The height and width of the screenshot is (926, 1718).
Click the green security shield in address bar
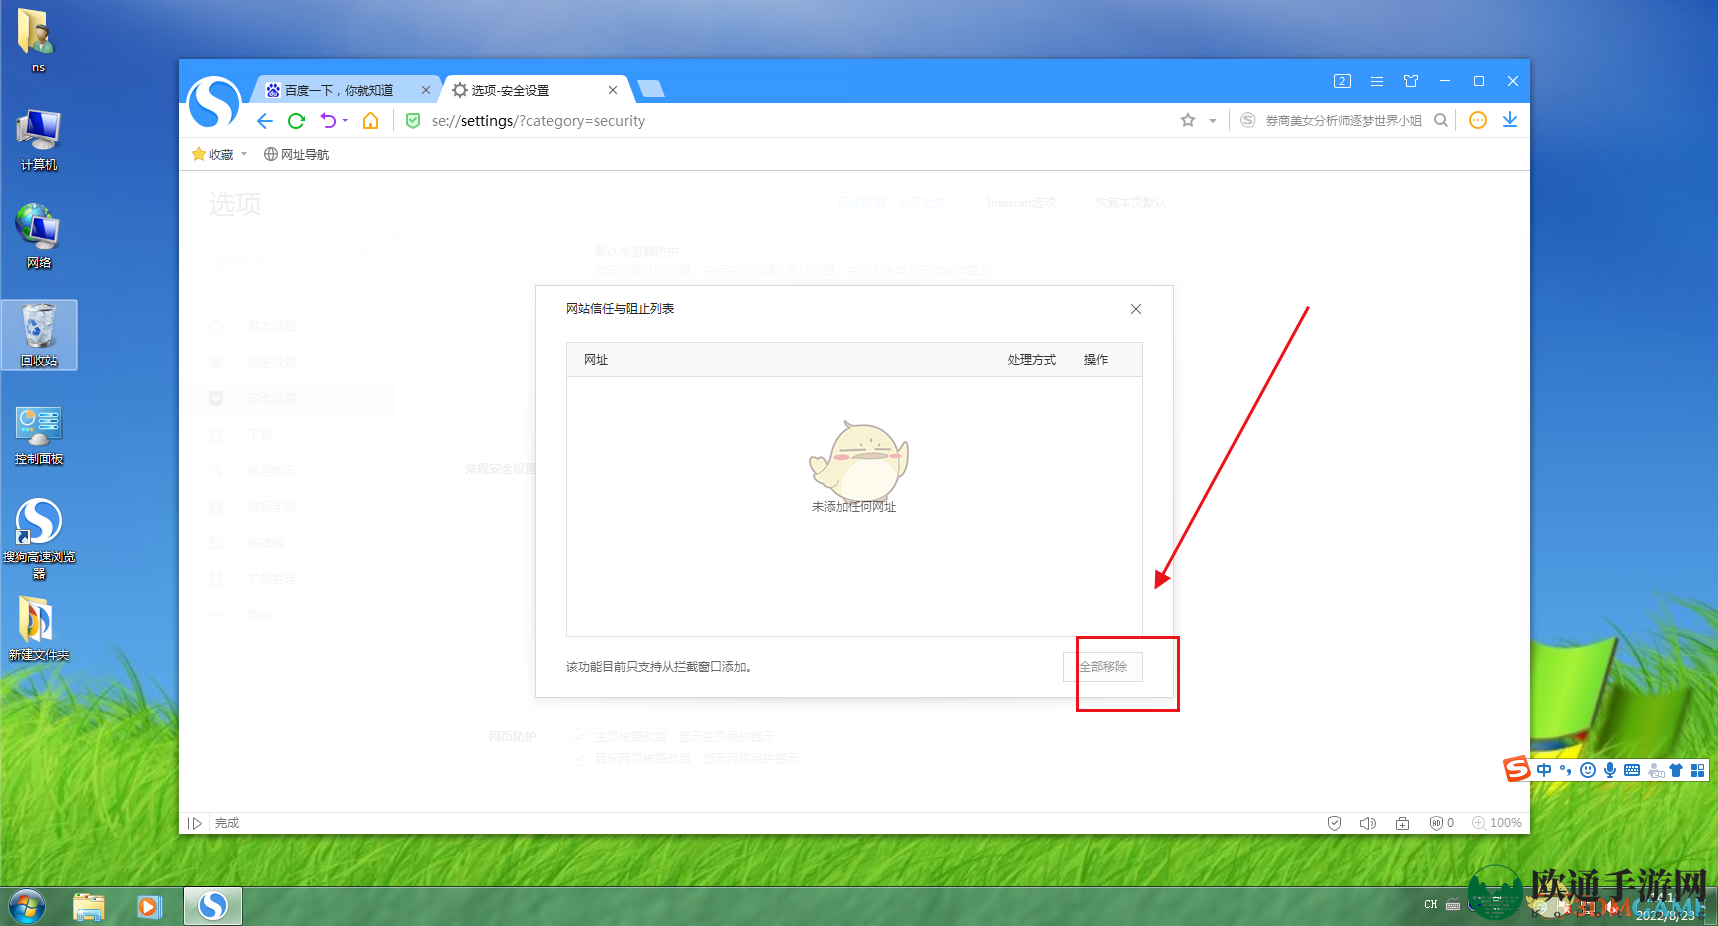(413, 121)
